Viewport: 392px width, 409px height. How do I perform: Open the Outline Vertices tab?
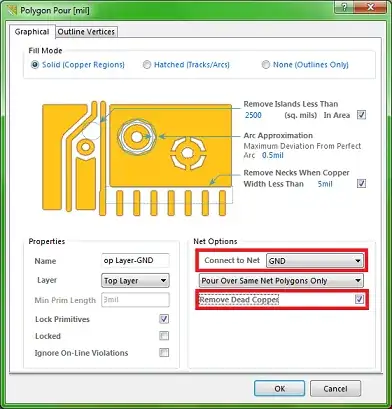pos(86,32)
